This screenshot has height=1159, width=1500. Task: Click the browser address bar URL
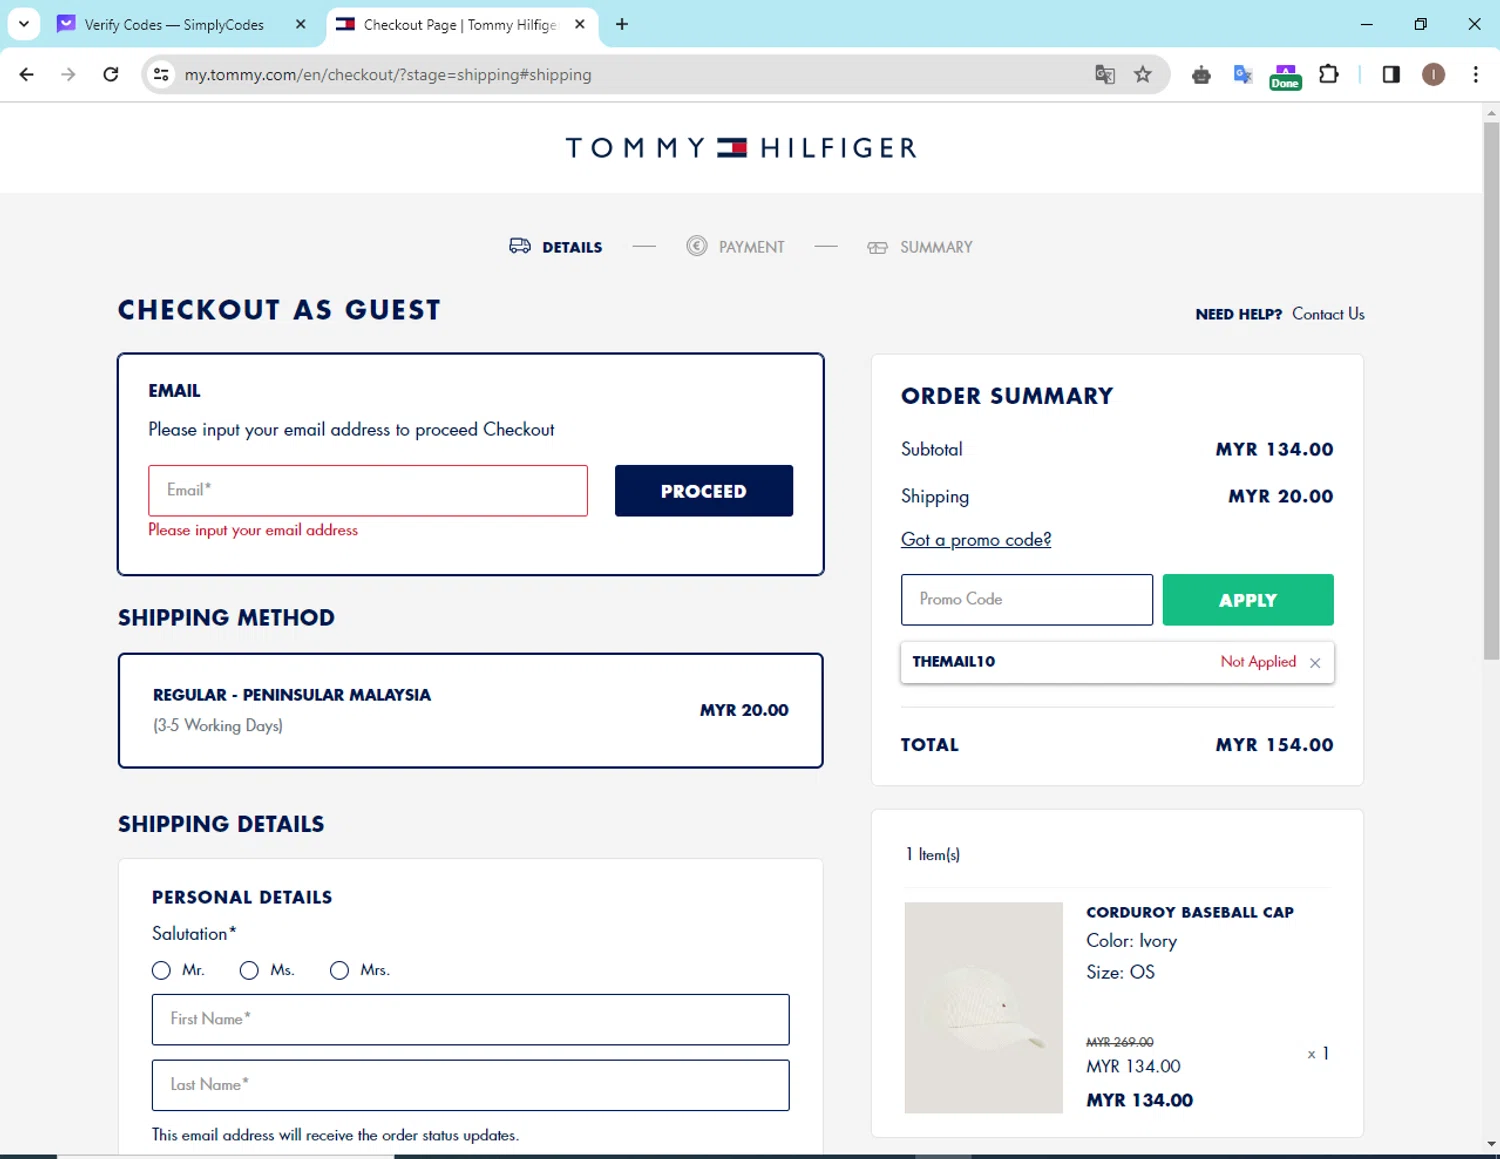pos(388,75)
